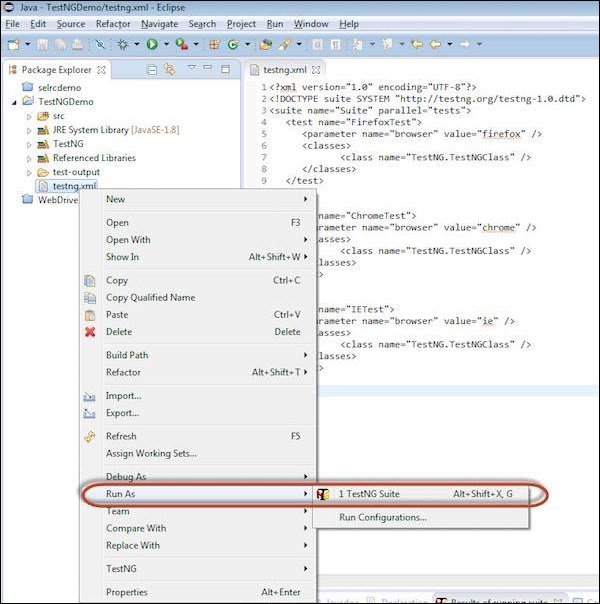Screen dimensions: 600x604
Task: Open the Search dropdown arrow
Action: (299, 44)
